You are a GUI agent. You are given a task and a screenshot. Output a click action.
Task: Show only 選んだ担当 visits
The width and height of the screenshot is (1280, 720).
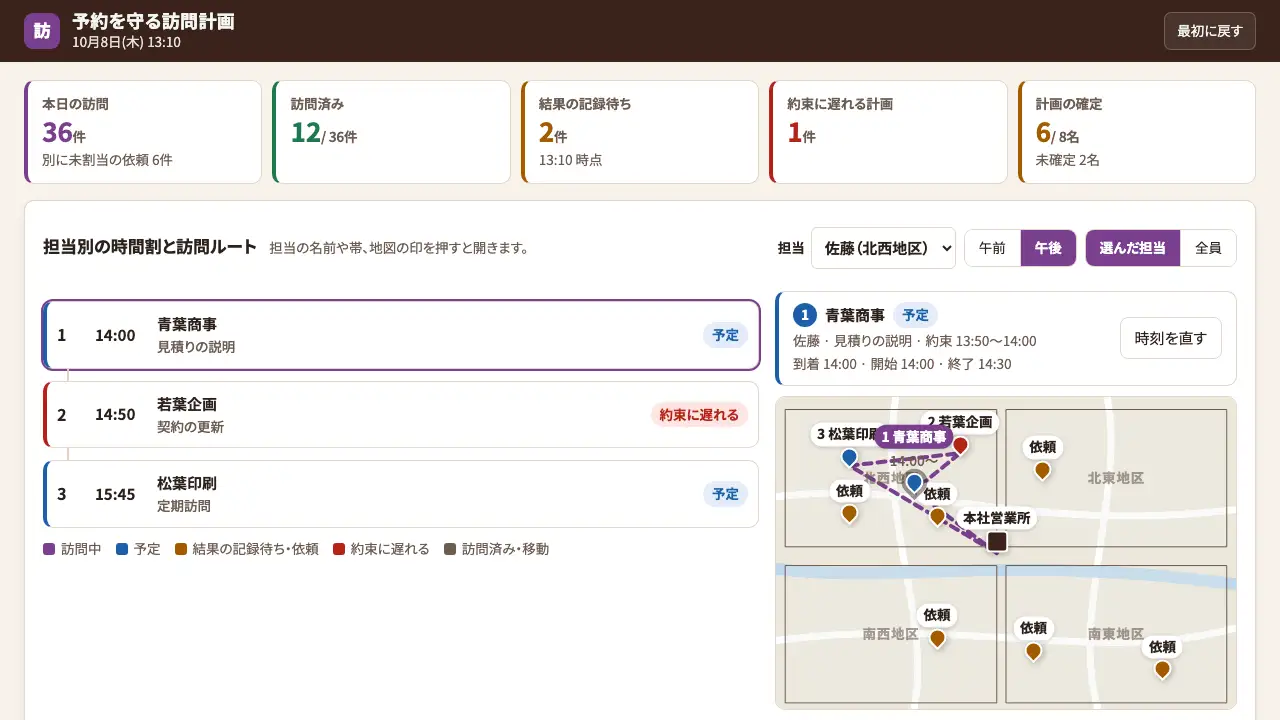(1133, 248)
